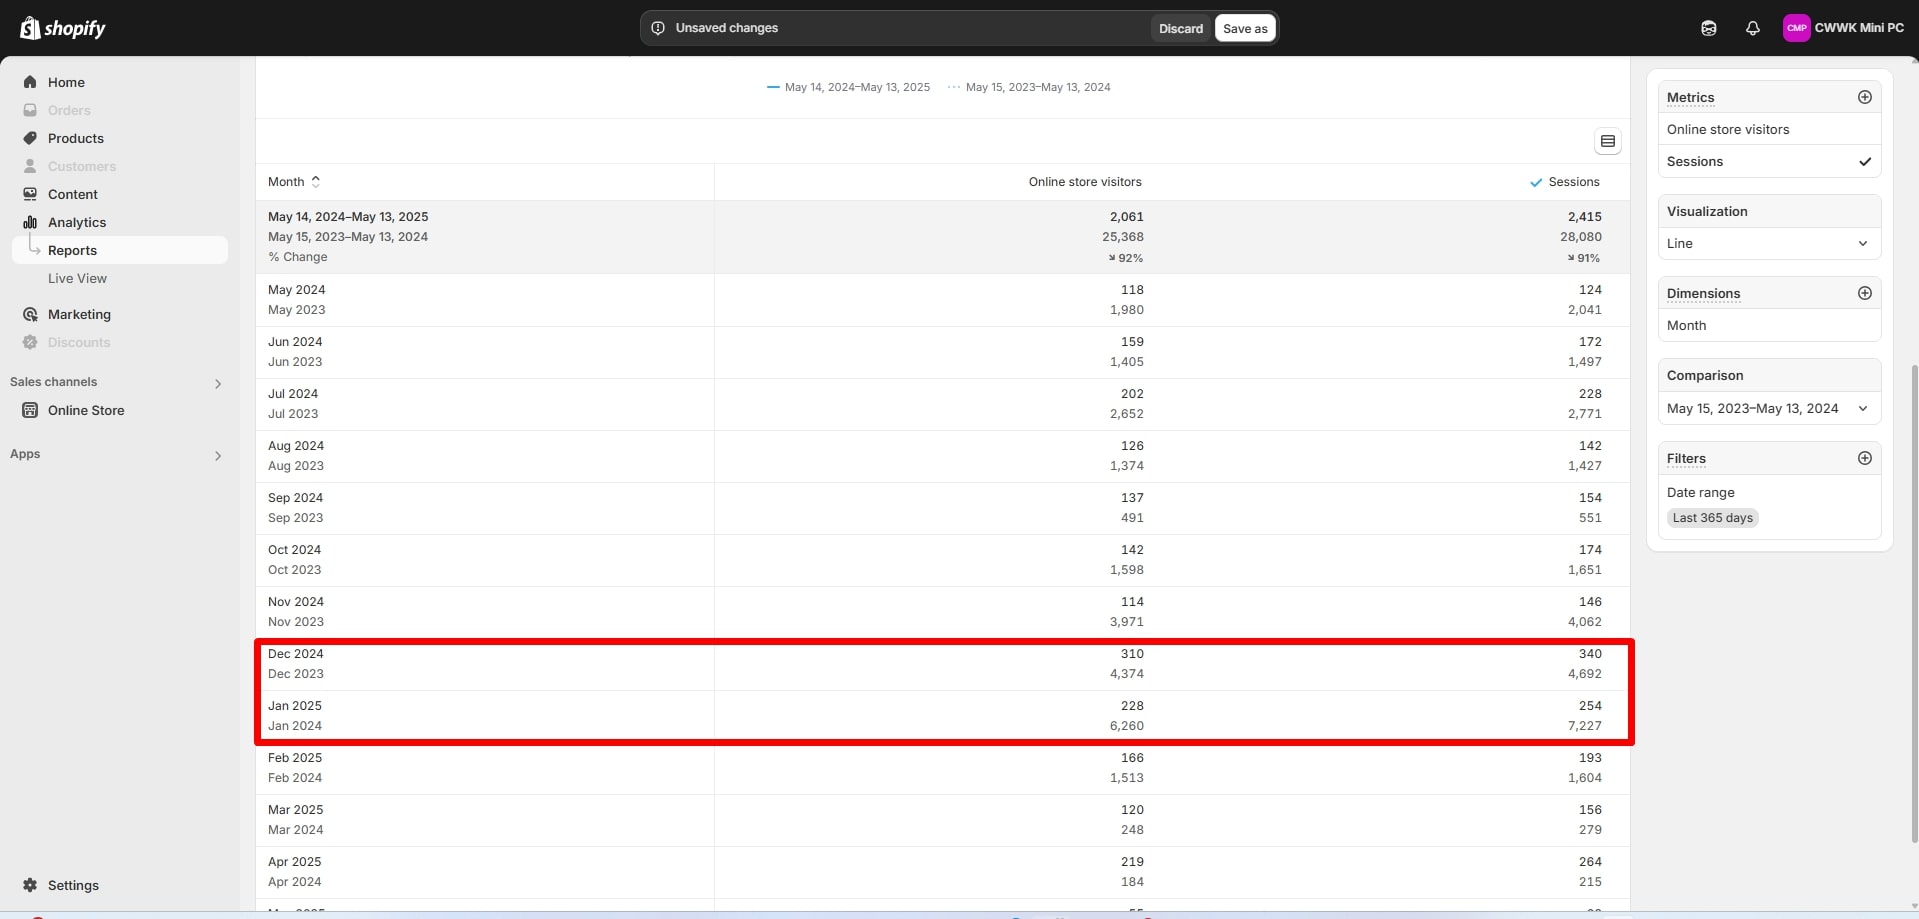The image size is (1919, 919).
Task: Expand the Sales channels section
Action: coord(217,383)
